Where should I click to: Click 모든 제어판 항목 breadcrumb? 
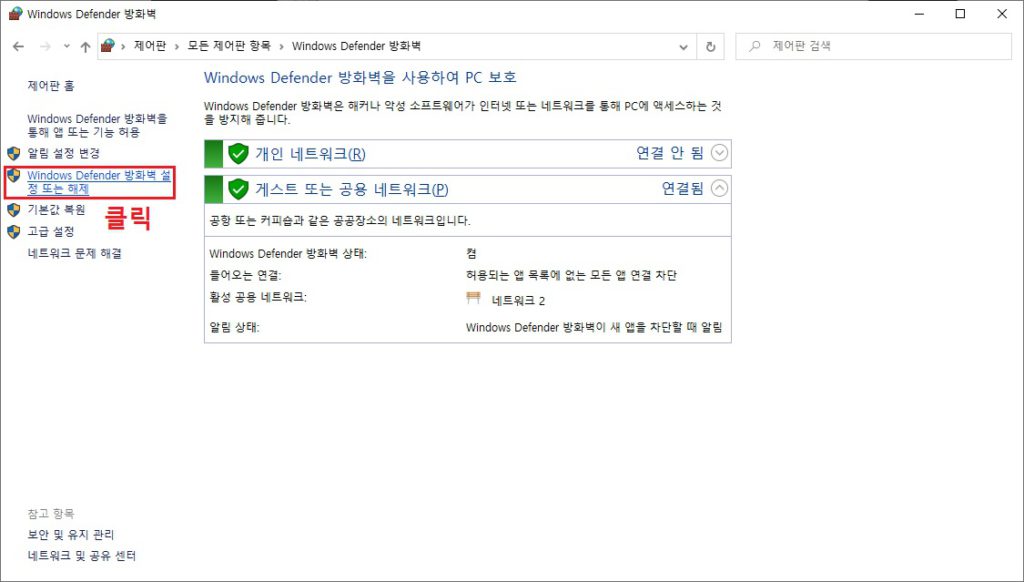[x=229, y=46]
